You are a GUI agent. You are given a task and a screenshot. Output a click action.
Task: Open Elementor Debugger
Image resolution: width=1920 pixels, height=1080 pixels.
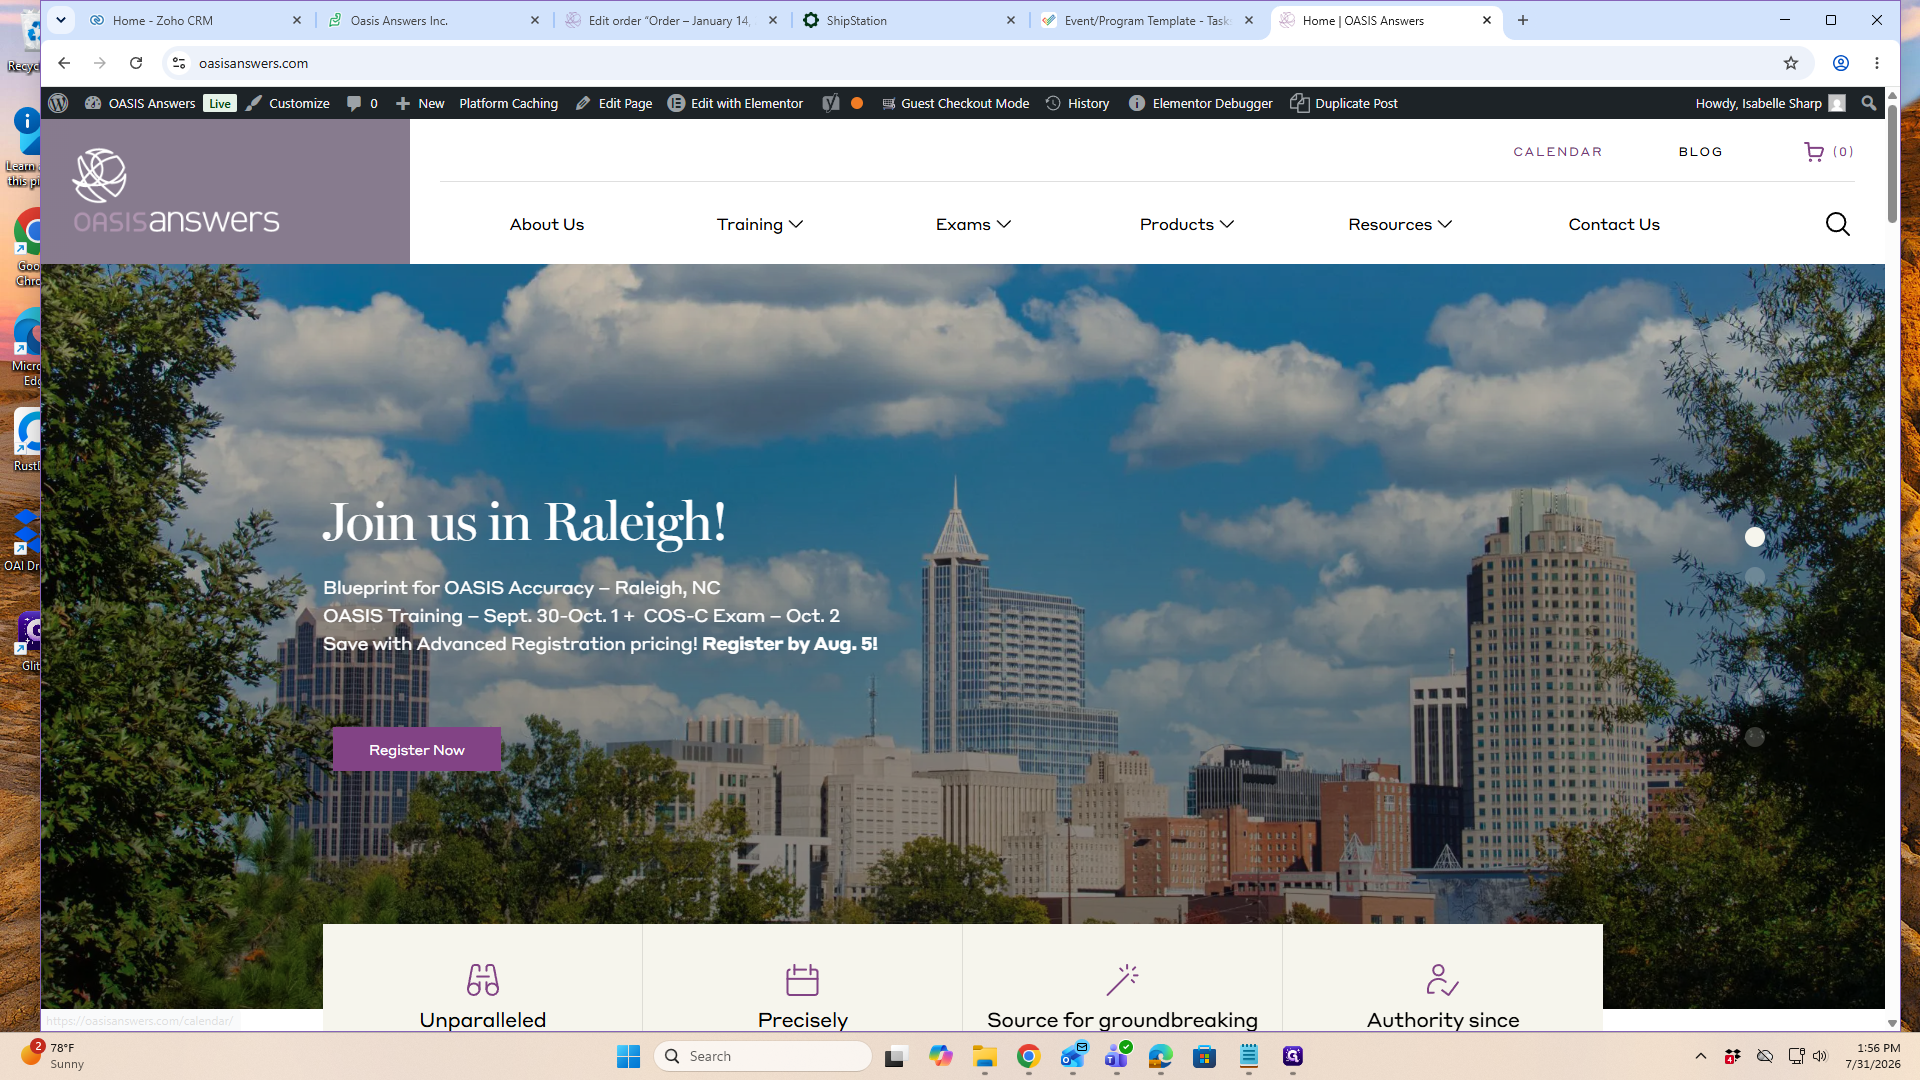1200,103
